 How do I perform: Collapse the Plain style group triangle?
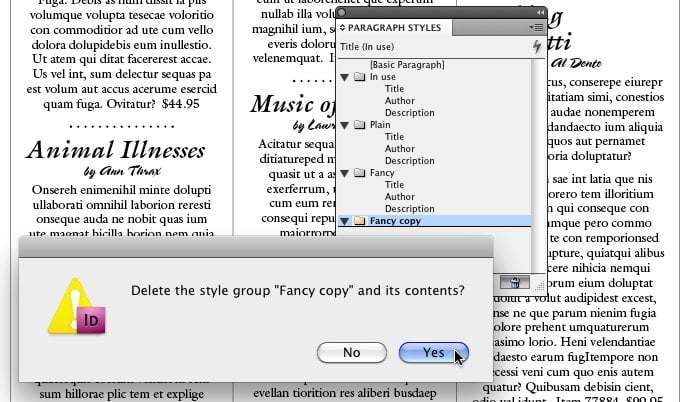click(x=346, y=125)
